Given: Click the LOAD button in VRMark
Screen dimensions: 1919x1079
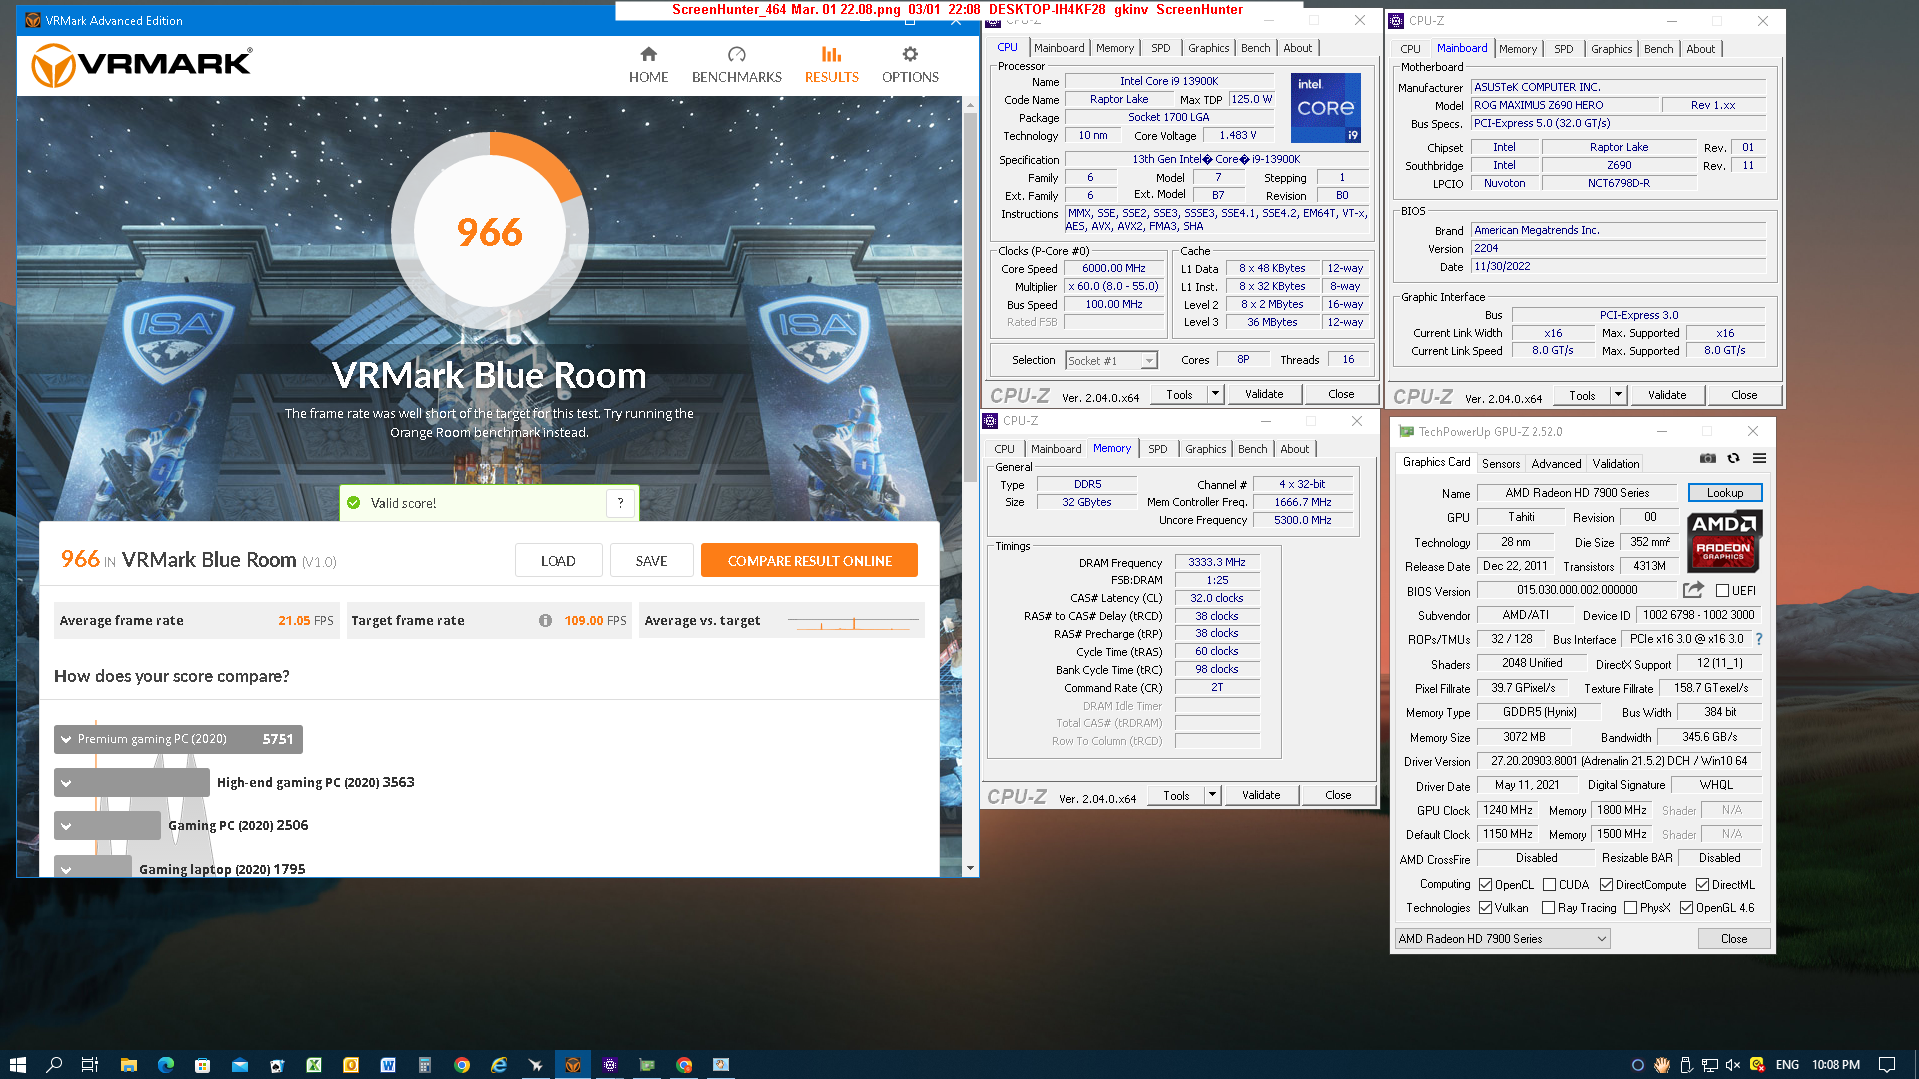Looking at the screenshot, I should coord(558,560).
